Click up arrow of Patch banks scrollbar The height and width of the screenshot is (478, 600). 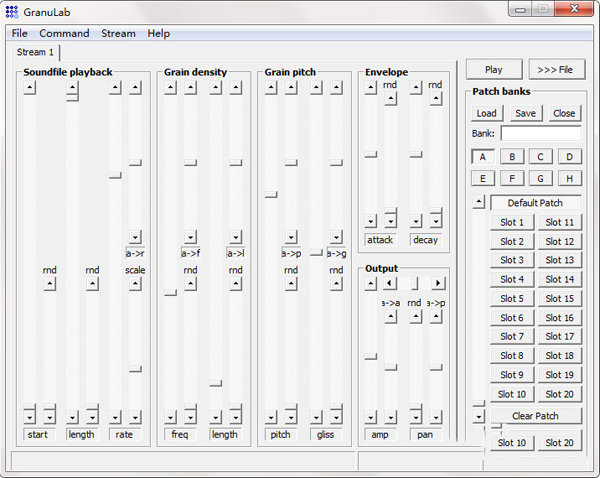click(478, 201)
